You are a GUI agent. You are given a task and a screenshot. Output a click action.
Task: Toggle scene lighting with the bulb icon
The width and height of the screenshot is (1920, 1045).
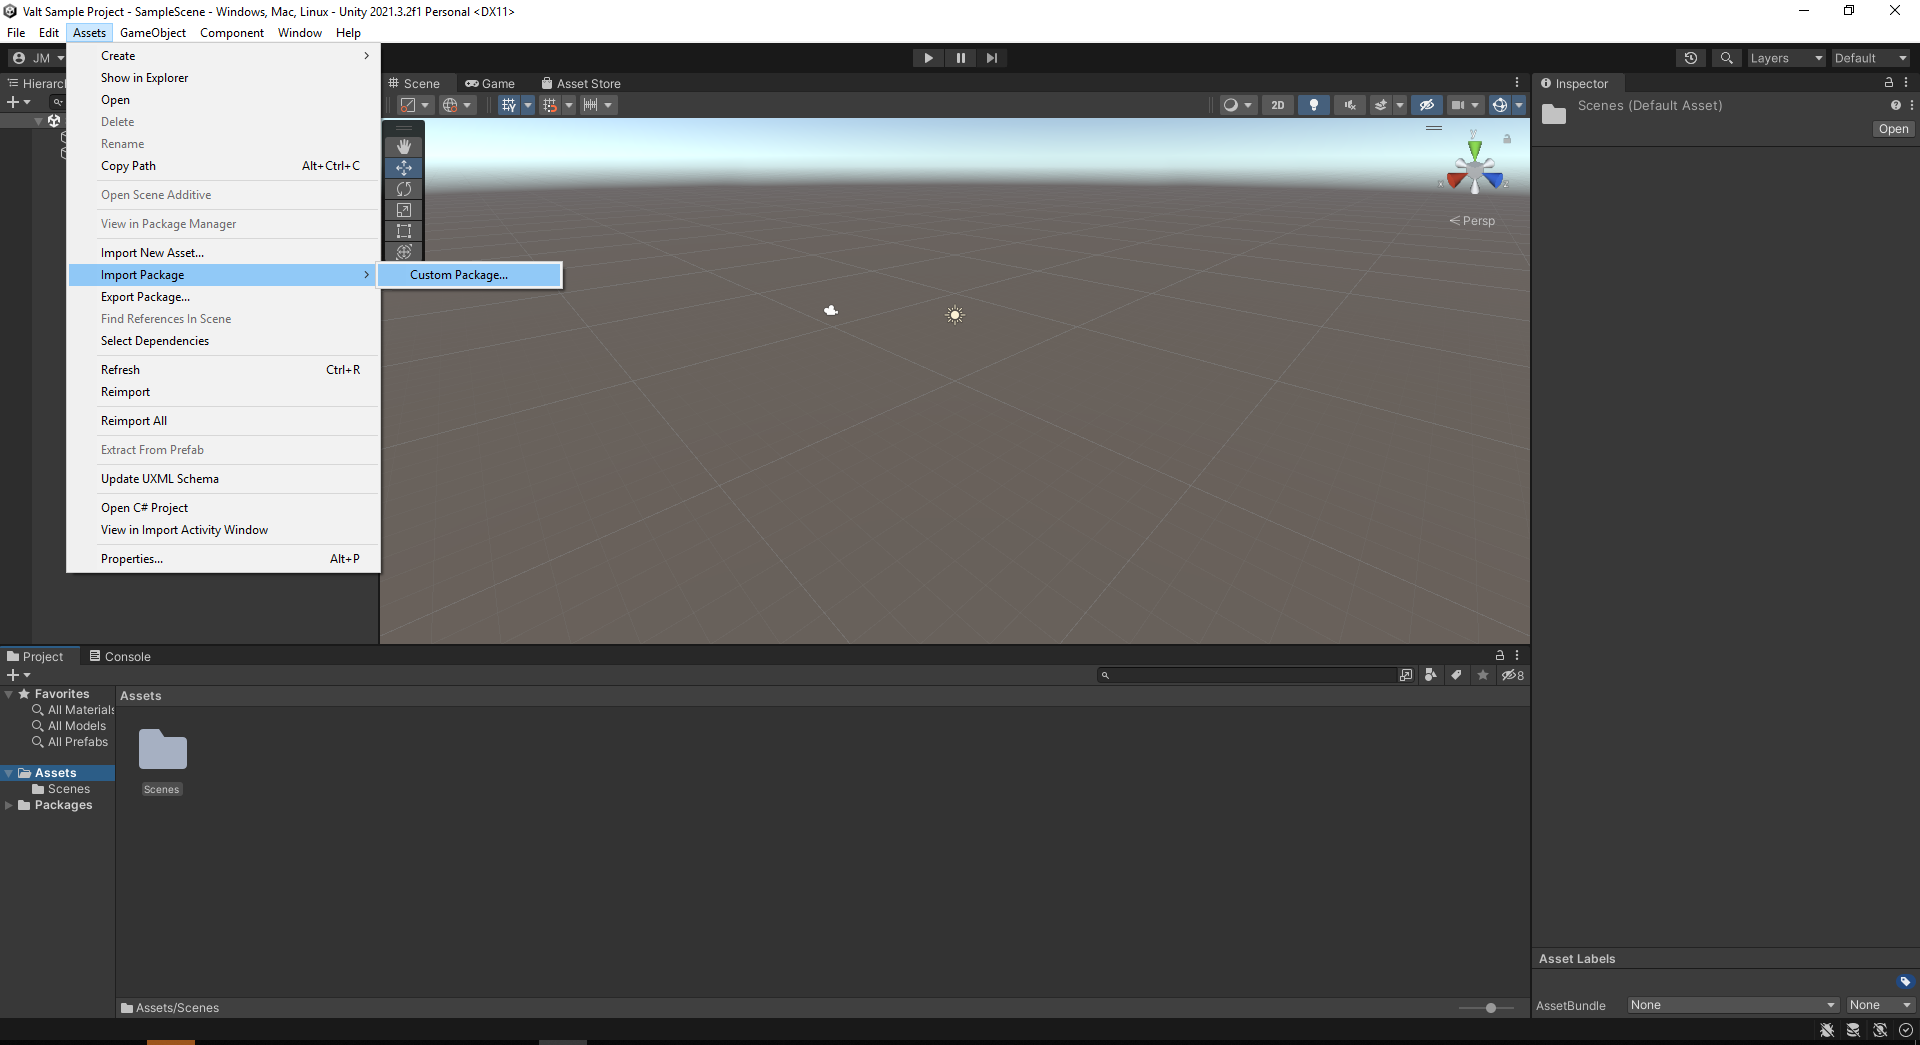point(1313,104)
